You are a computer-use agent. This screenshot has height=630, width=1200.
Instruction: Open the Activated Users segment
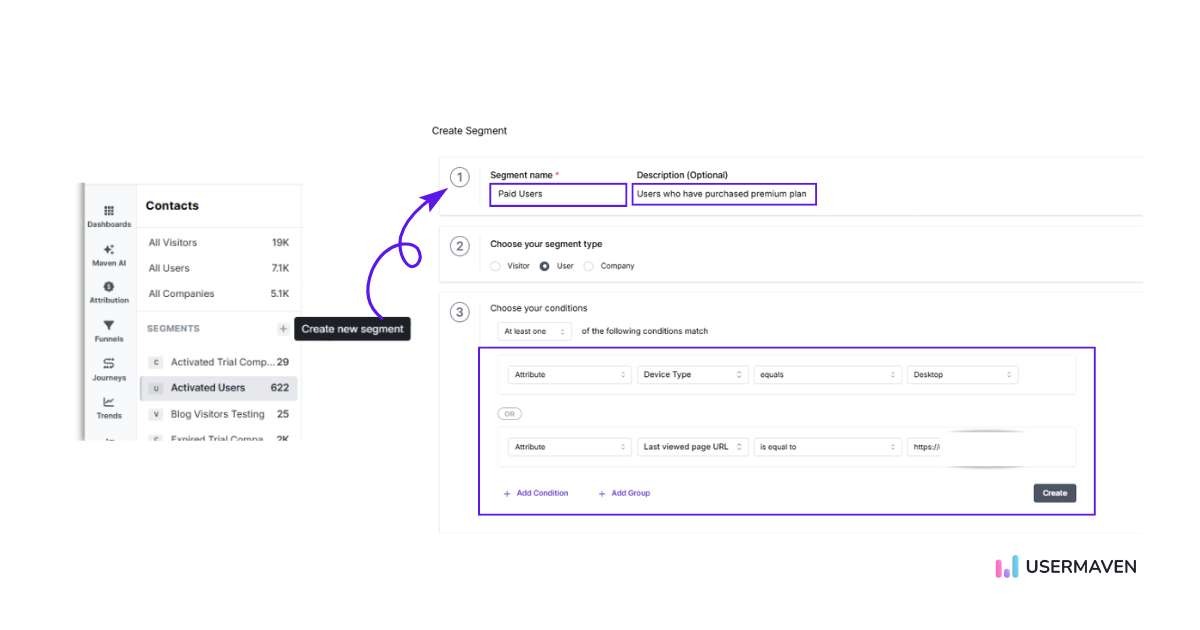point(208,388)
